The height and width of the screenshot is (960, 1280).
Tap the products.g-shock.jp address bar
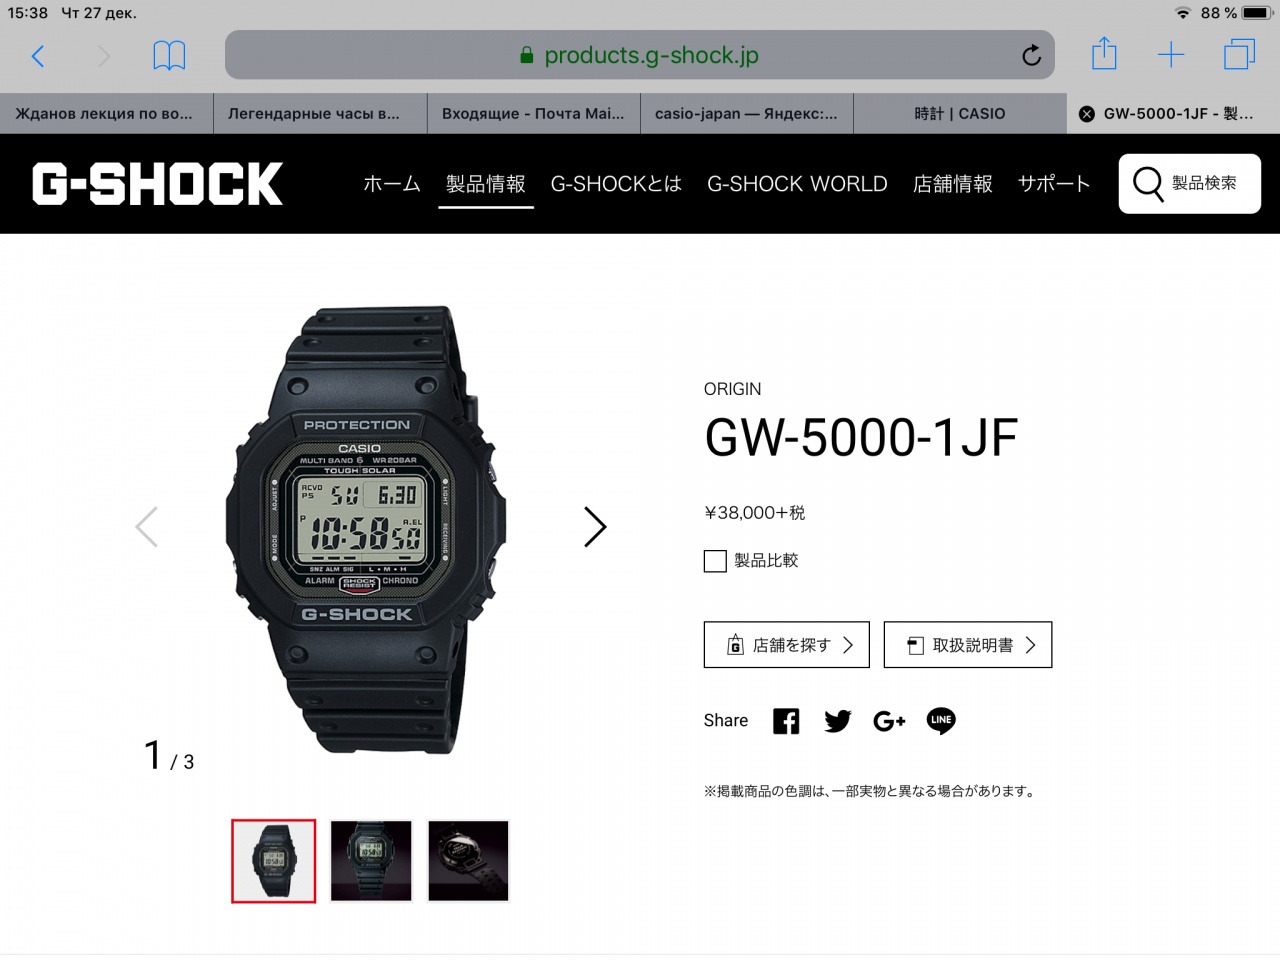[x=640, y=55]
